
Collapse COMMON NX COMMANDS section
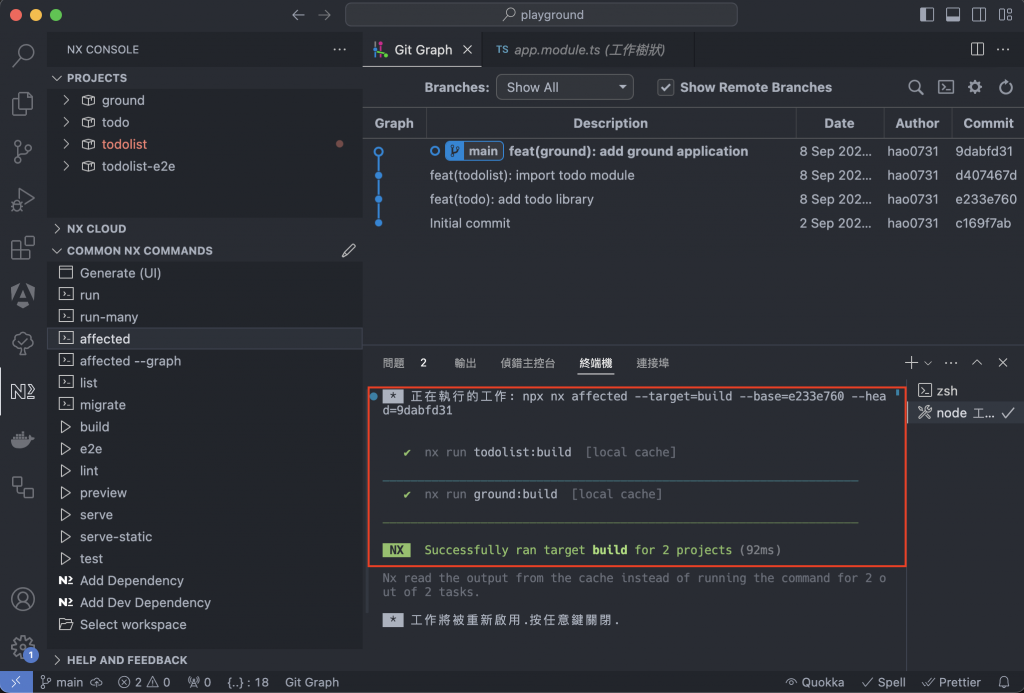tap(57, 251)
